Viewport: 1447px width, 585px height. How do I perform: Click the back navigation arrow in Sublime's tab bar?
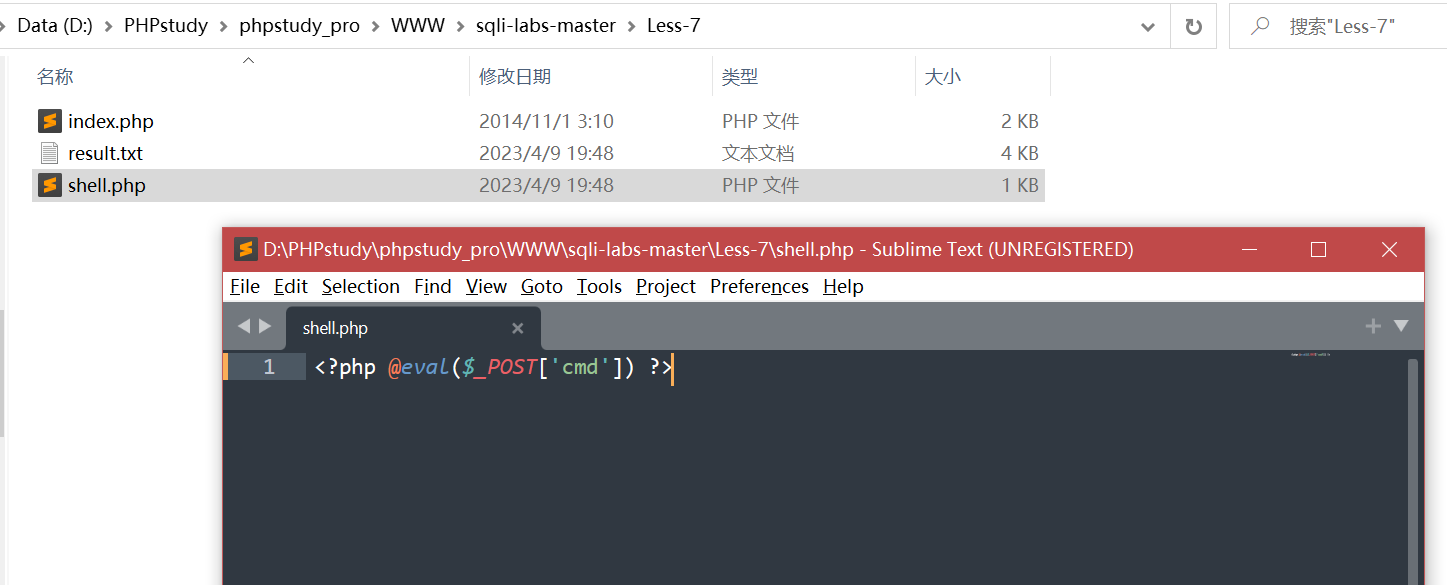(243, 325)
